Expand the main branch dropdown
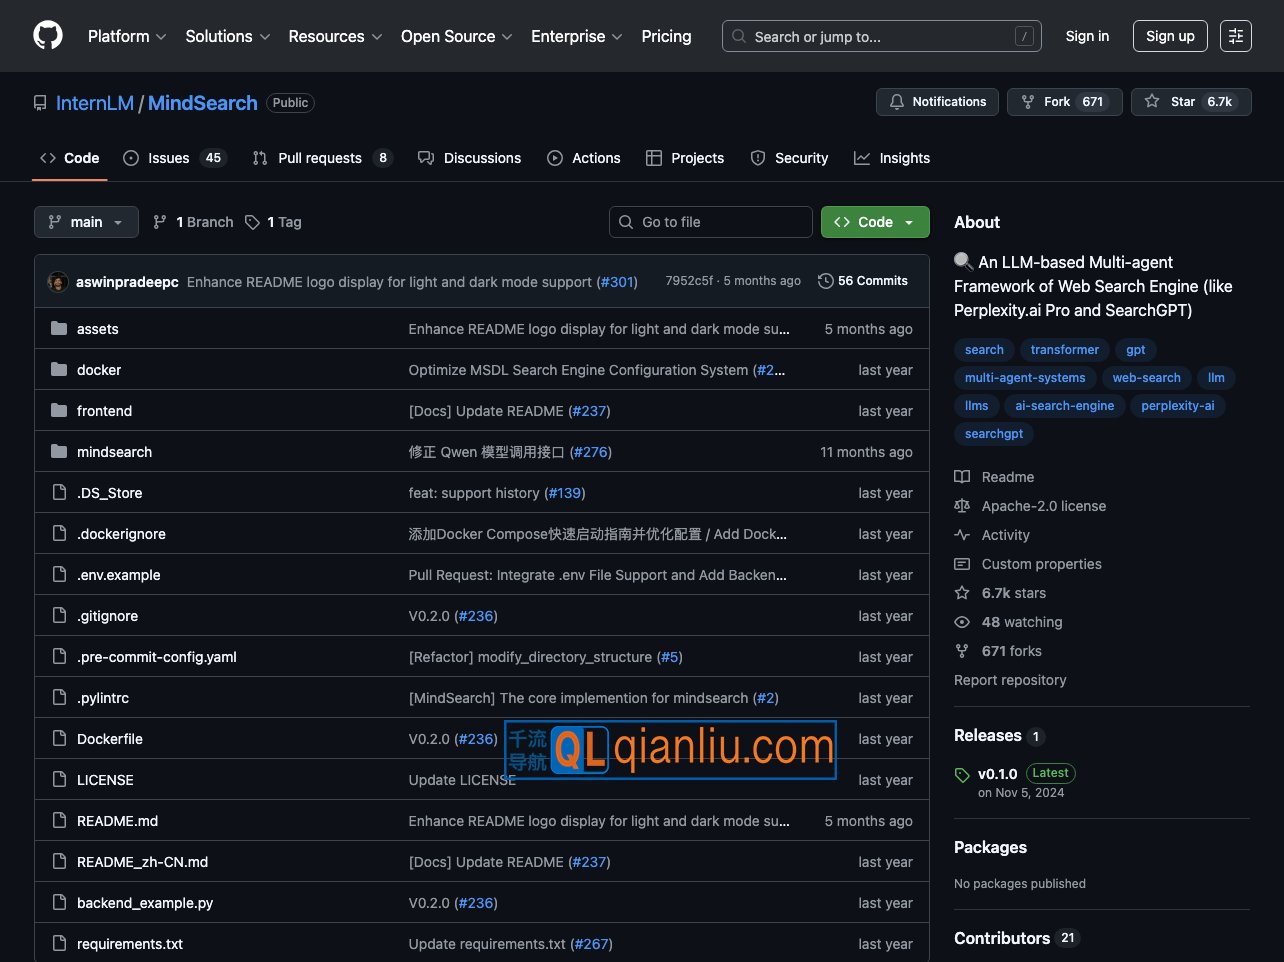1284x962 pixels. point(86,222)
